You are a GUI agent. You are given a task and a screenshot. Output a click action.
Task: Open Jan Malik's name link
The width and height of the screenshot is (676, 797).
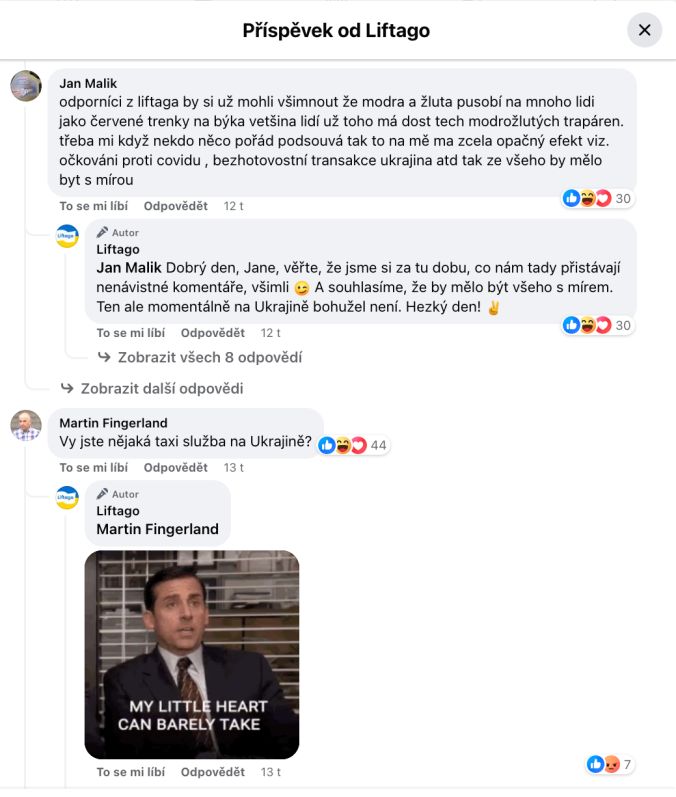coord(88,84)
